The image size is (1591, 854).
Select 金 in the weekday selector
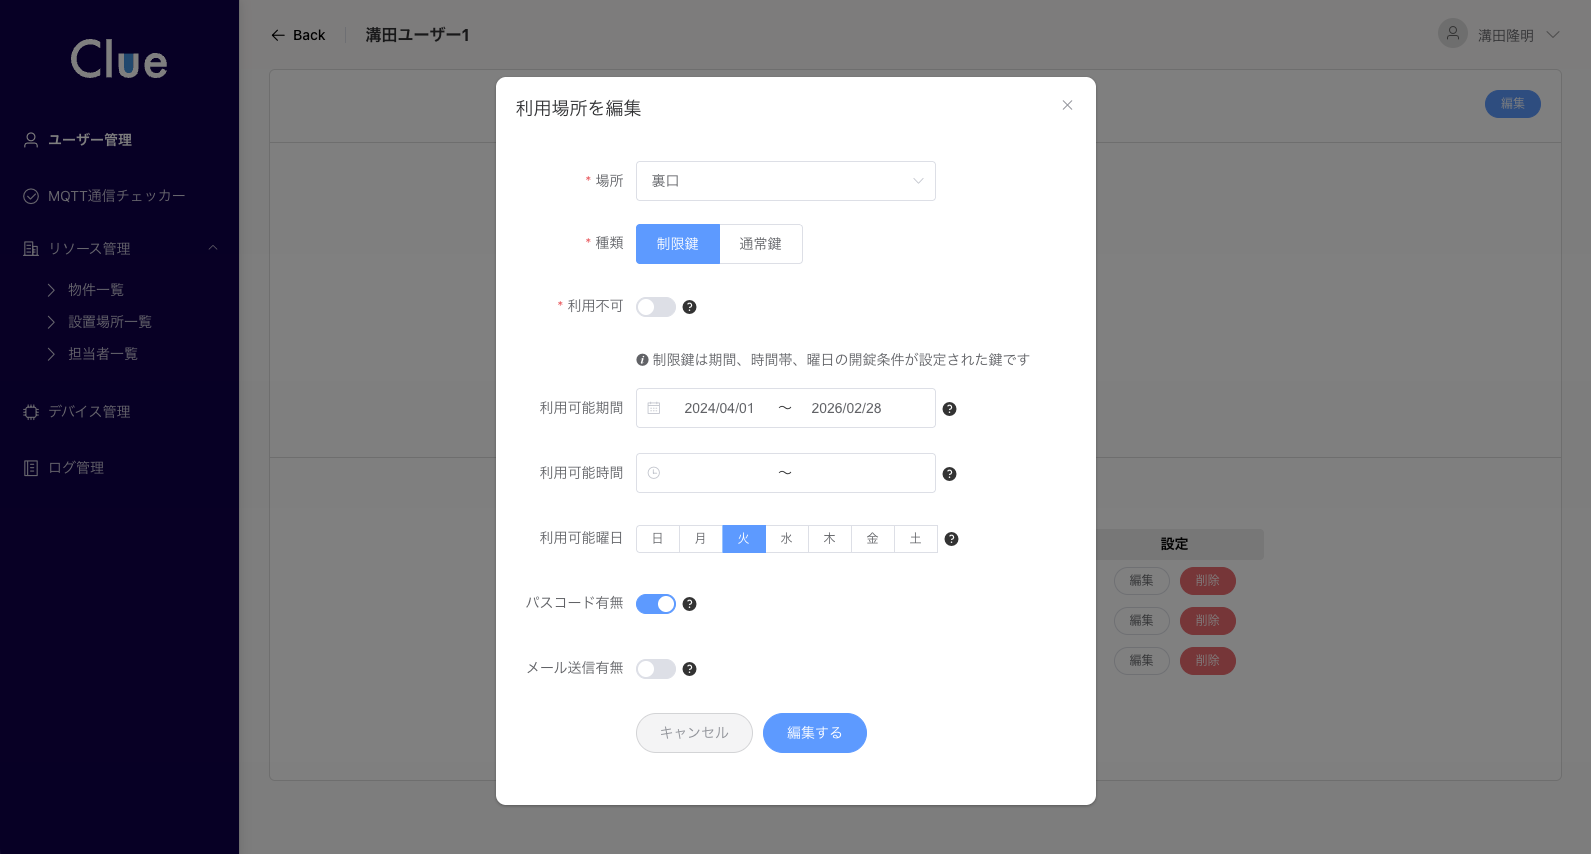click(872, 539)
